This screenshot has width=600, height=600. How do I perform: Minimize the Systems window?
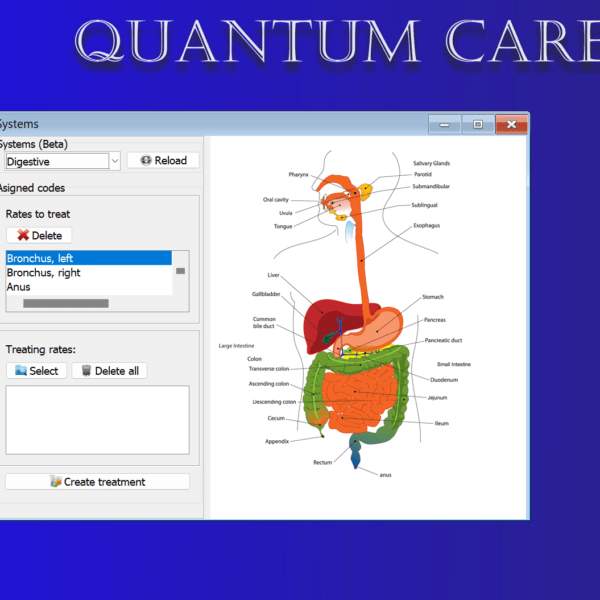(444, 124)
